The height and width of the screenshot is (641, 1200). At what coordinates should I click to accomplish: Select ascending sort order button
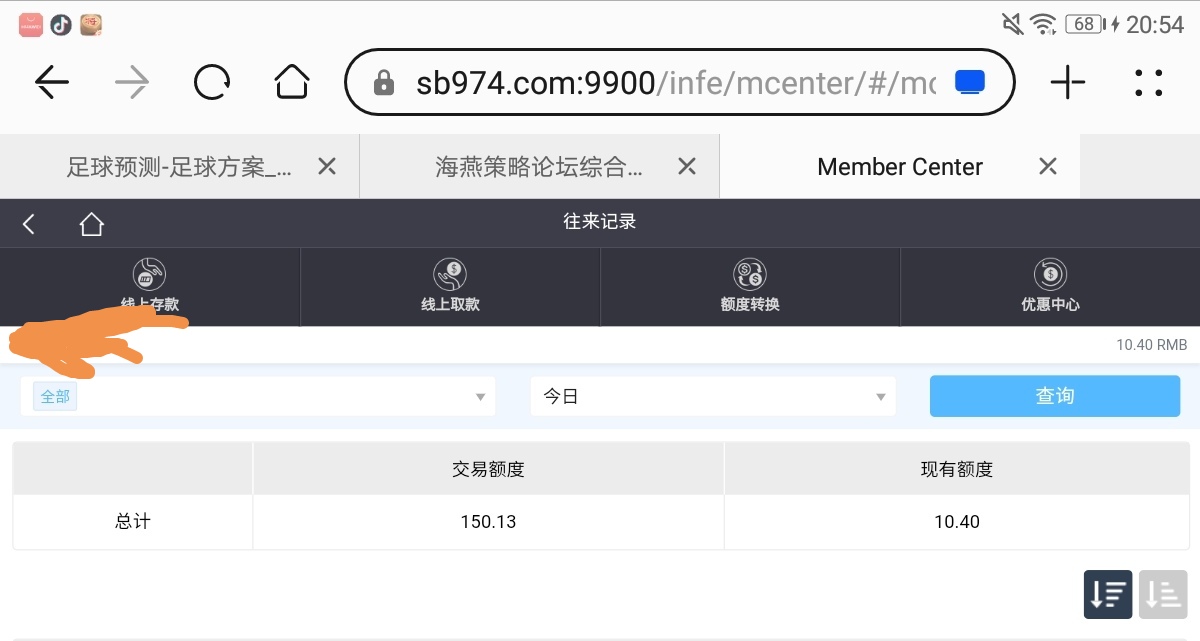click(1162, 594)
